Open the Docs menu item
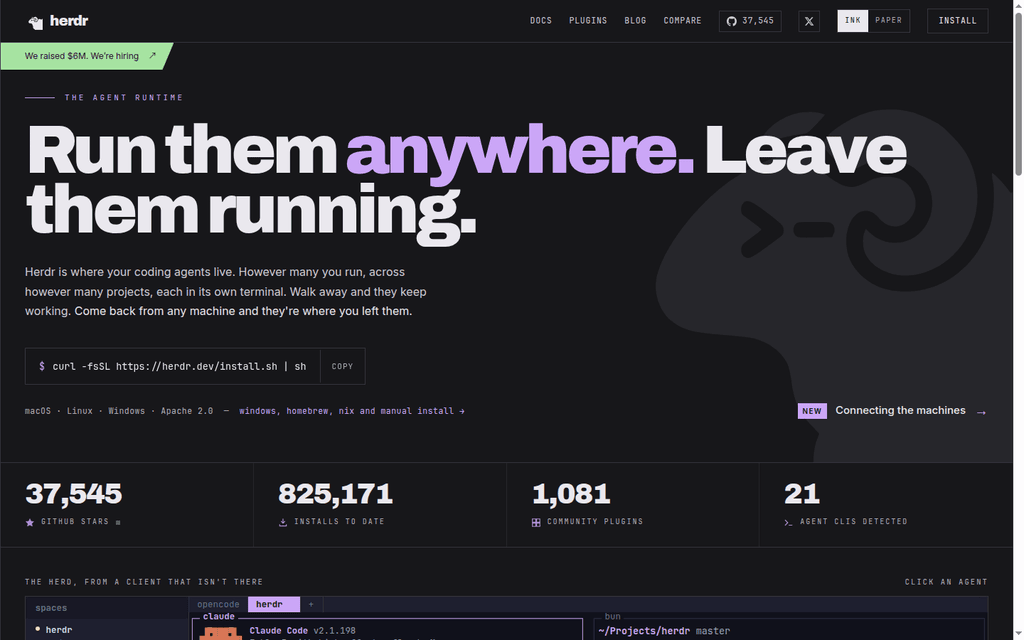The image size is (1024, 640). click(x=541, y=21)
